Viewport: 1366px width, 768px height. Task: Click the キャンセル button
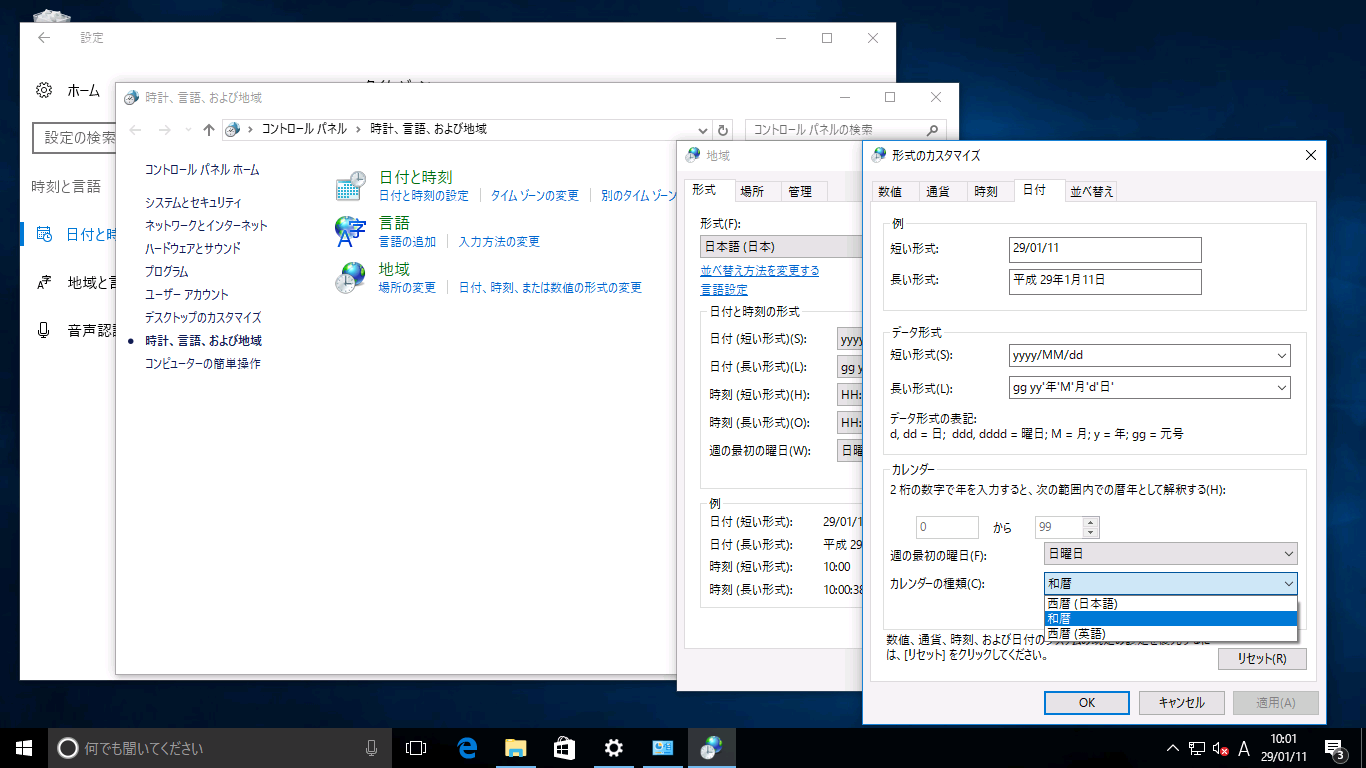[1182, 703]
